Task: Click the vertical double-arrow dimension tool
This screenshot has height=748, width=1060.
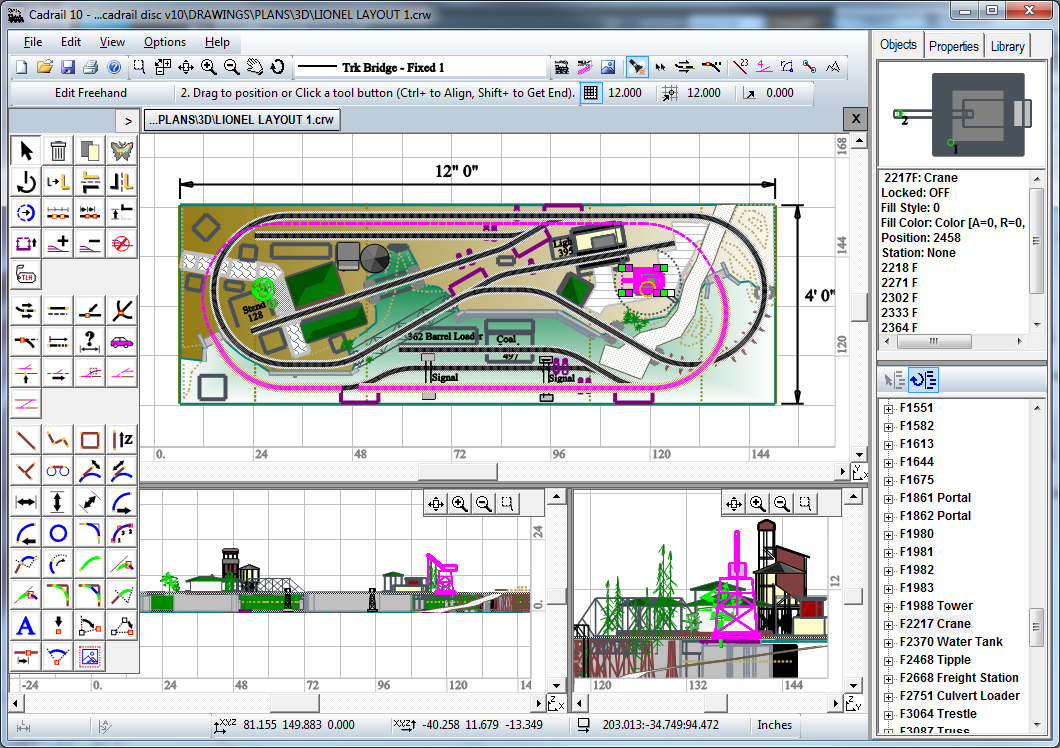Action: pos(58,502)
